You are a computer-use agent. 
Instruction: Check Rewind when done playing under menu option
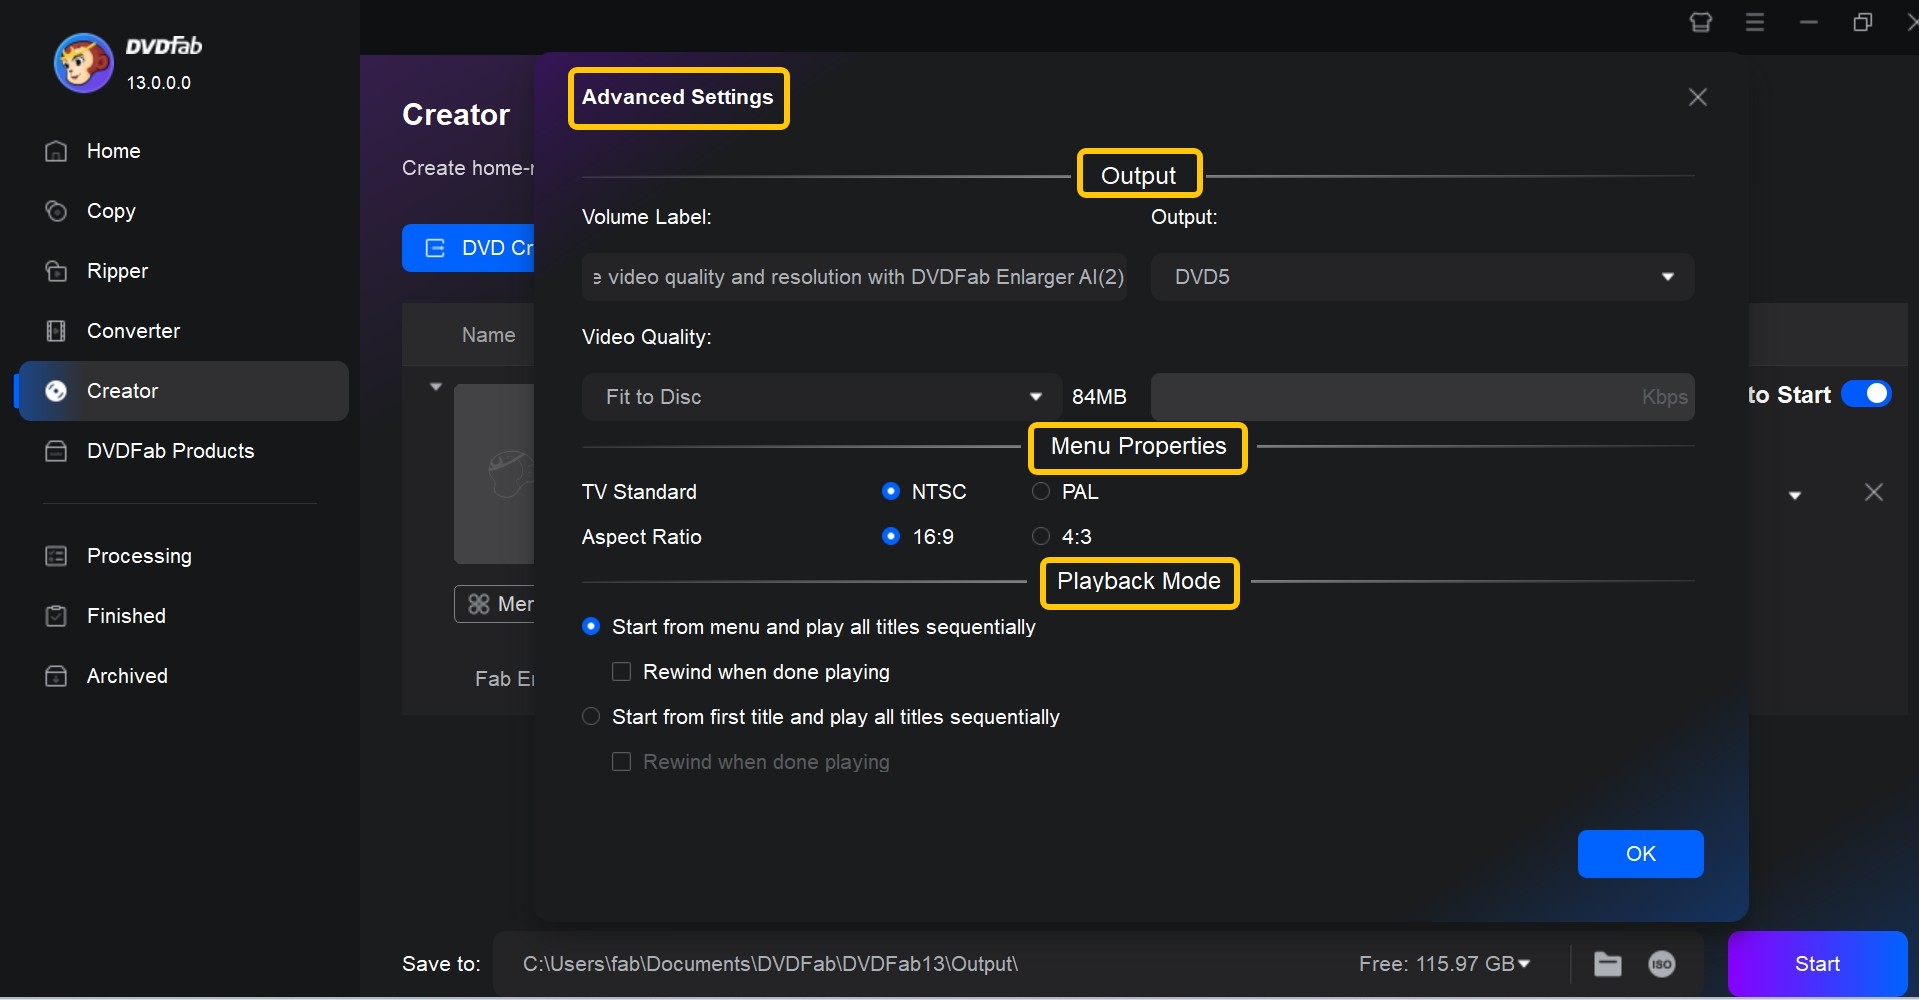point(621,671)
